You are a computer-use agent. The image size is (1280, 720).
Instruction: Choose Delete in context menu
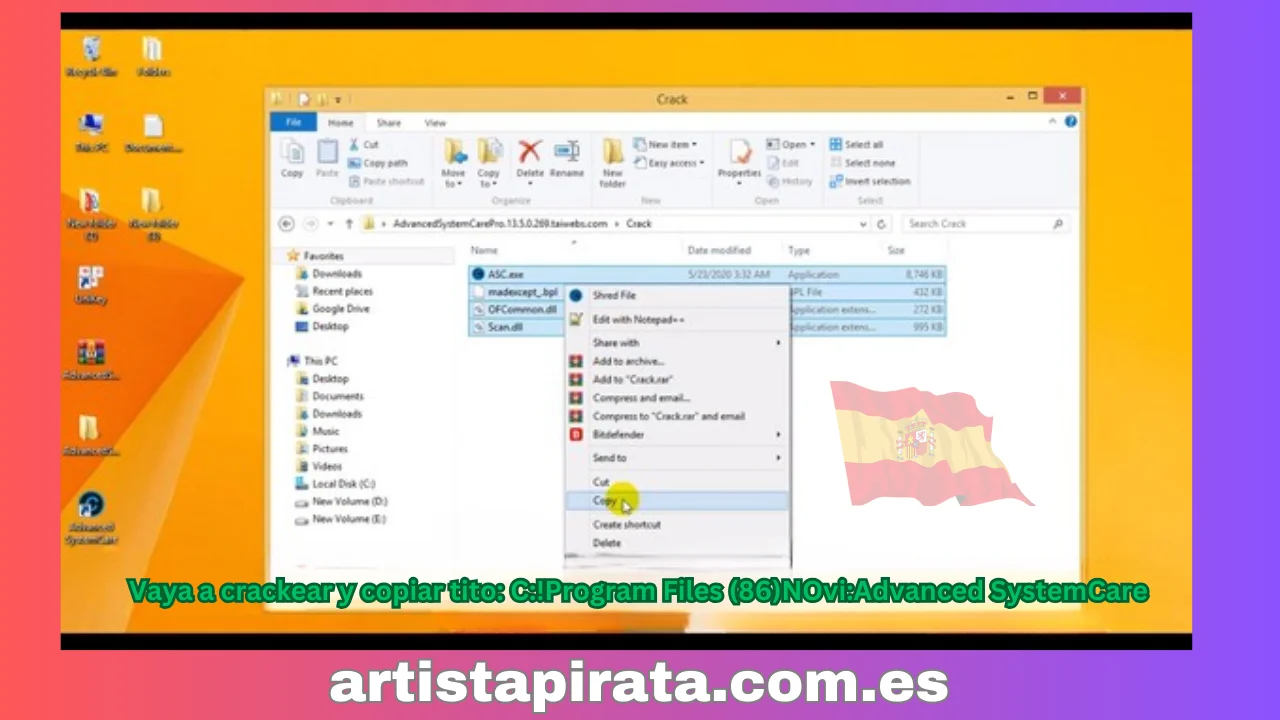point(677,543)
